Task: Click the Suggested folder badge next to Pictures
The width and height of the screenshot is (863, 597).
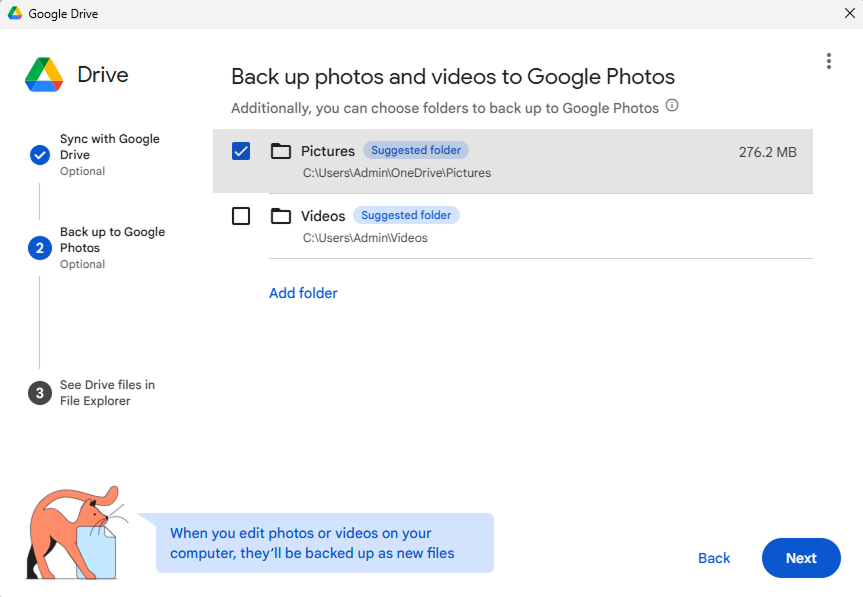Action: (416, 151)
